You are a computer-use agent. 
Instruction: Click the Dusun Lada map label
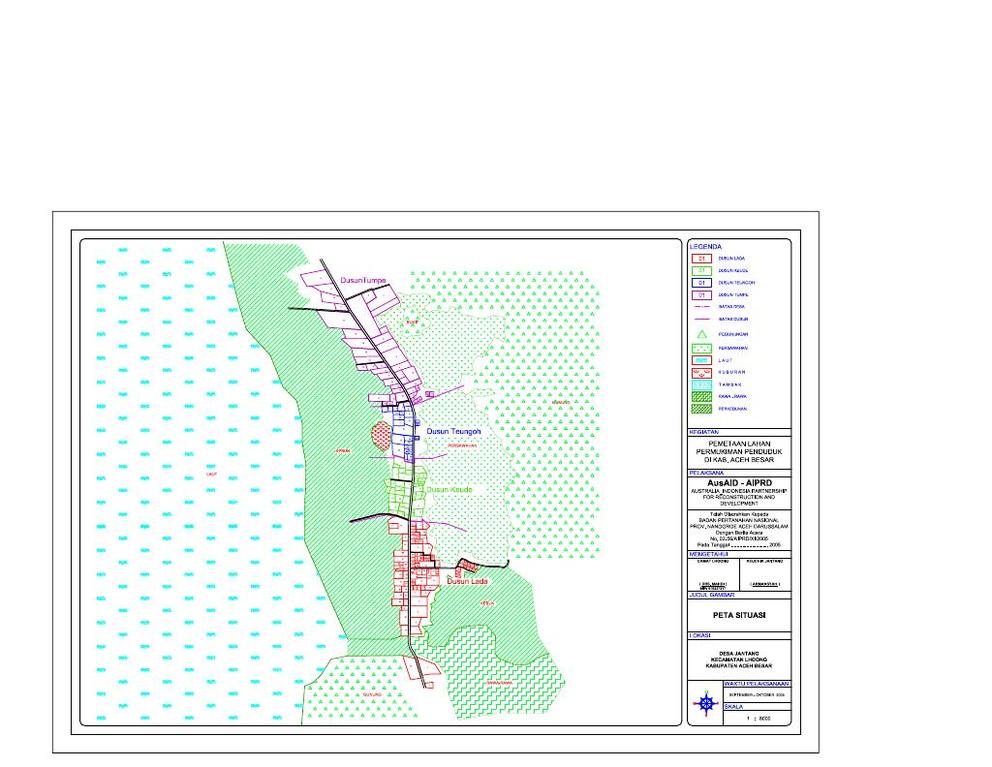[x=467, y=581]
